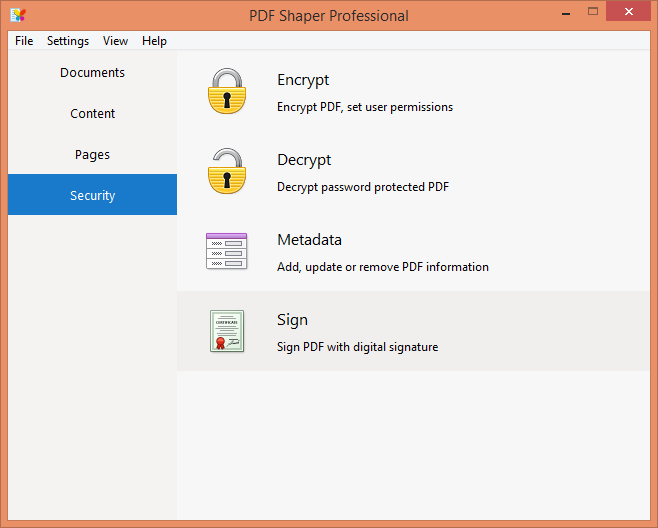The image size is (658, 528).
Task: Open the View menu
Action: pos(115,41)
